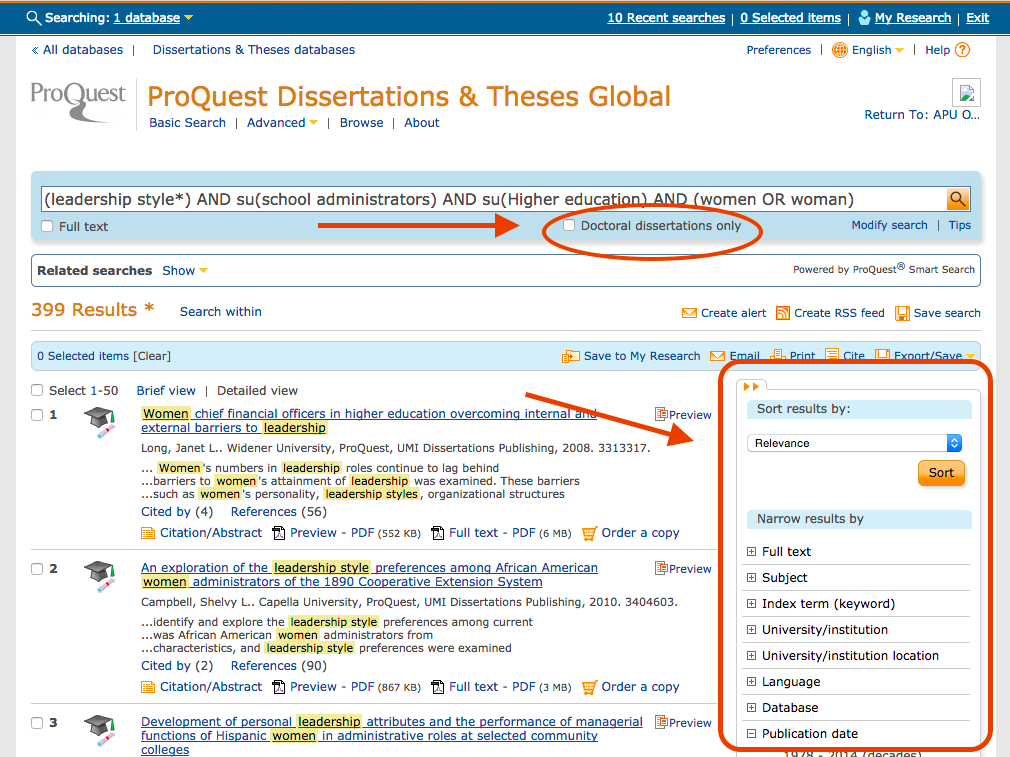This screenshot has height=757, width=1010.
Task: Expand the Database filter
Action: click(x=751, y=707)
